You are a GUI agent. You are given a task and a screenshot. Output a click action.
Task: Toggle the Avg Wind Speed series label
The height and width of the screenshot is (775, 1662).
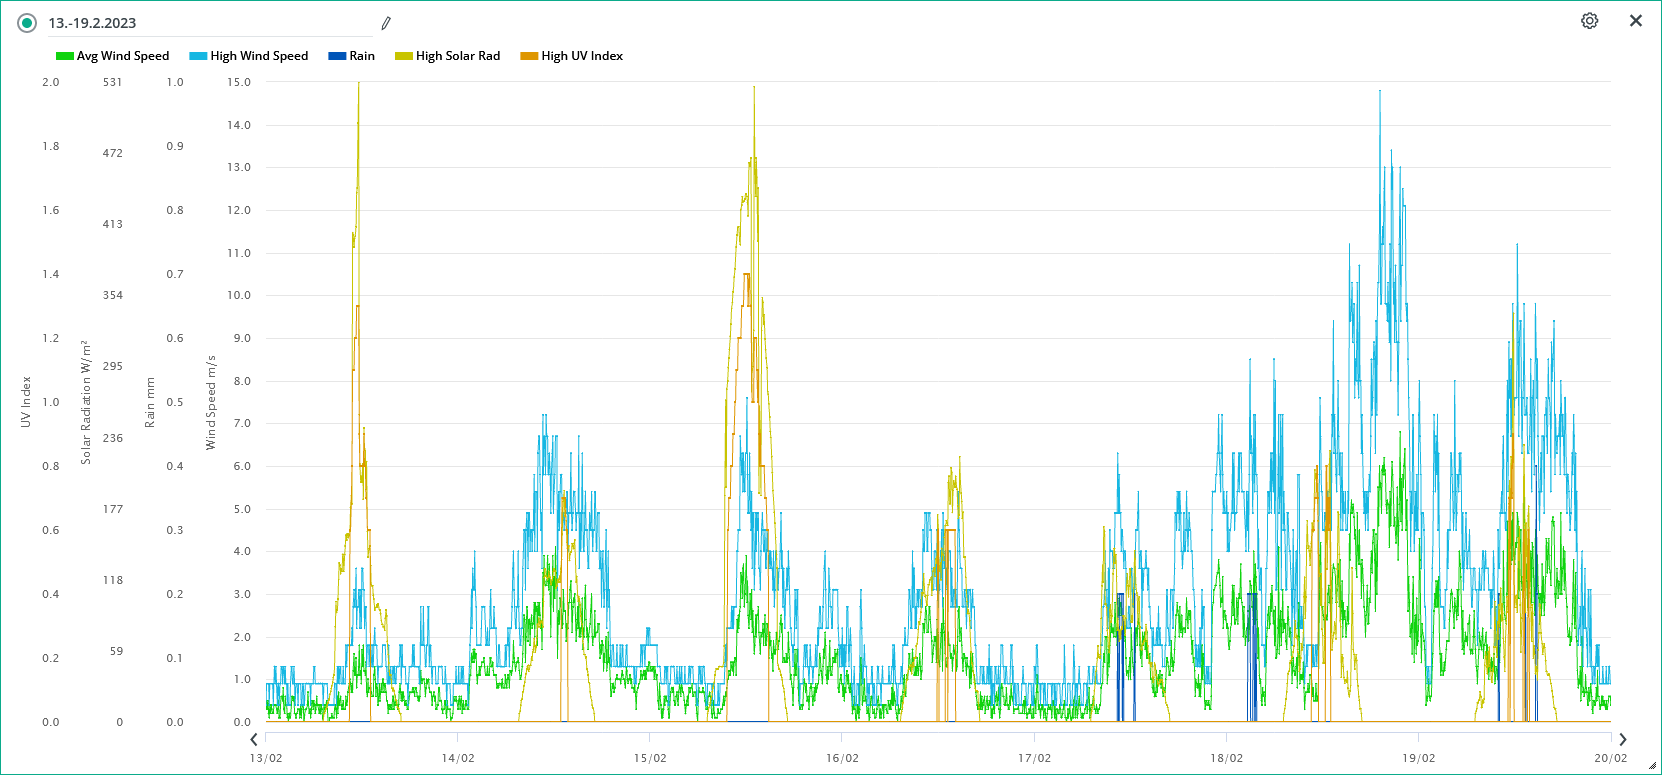(123, 56)
